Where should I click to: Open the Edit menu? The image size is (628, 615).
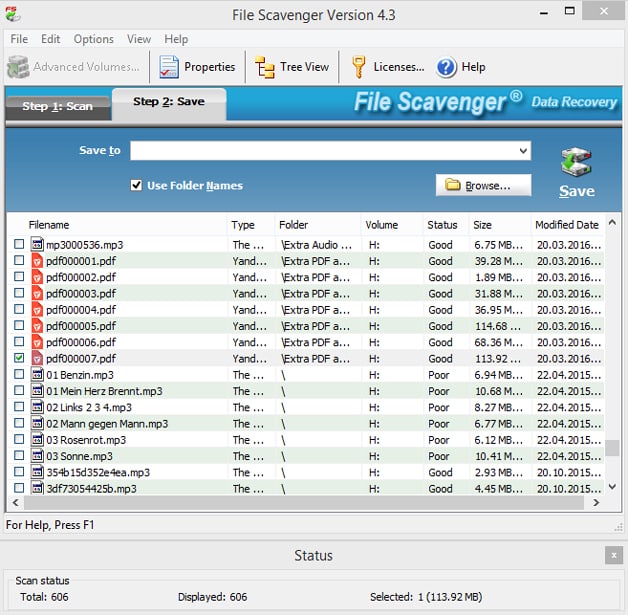click(50, 39)
